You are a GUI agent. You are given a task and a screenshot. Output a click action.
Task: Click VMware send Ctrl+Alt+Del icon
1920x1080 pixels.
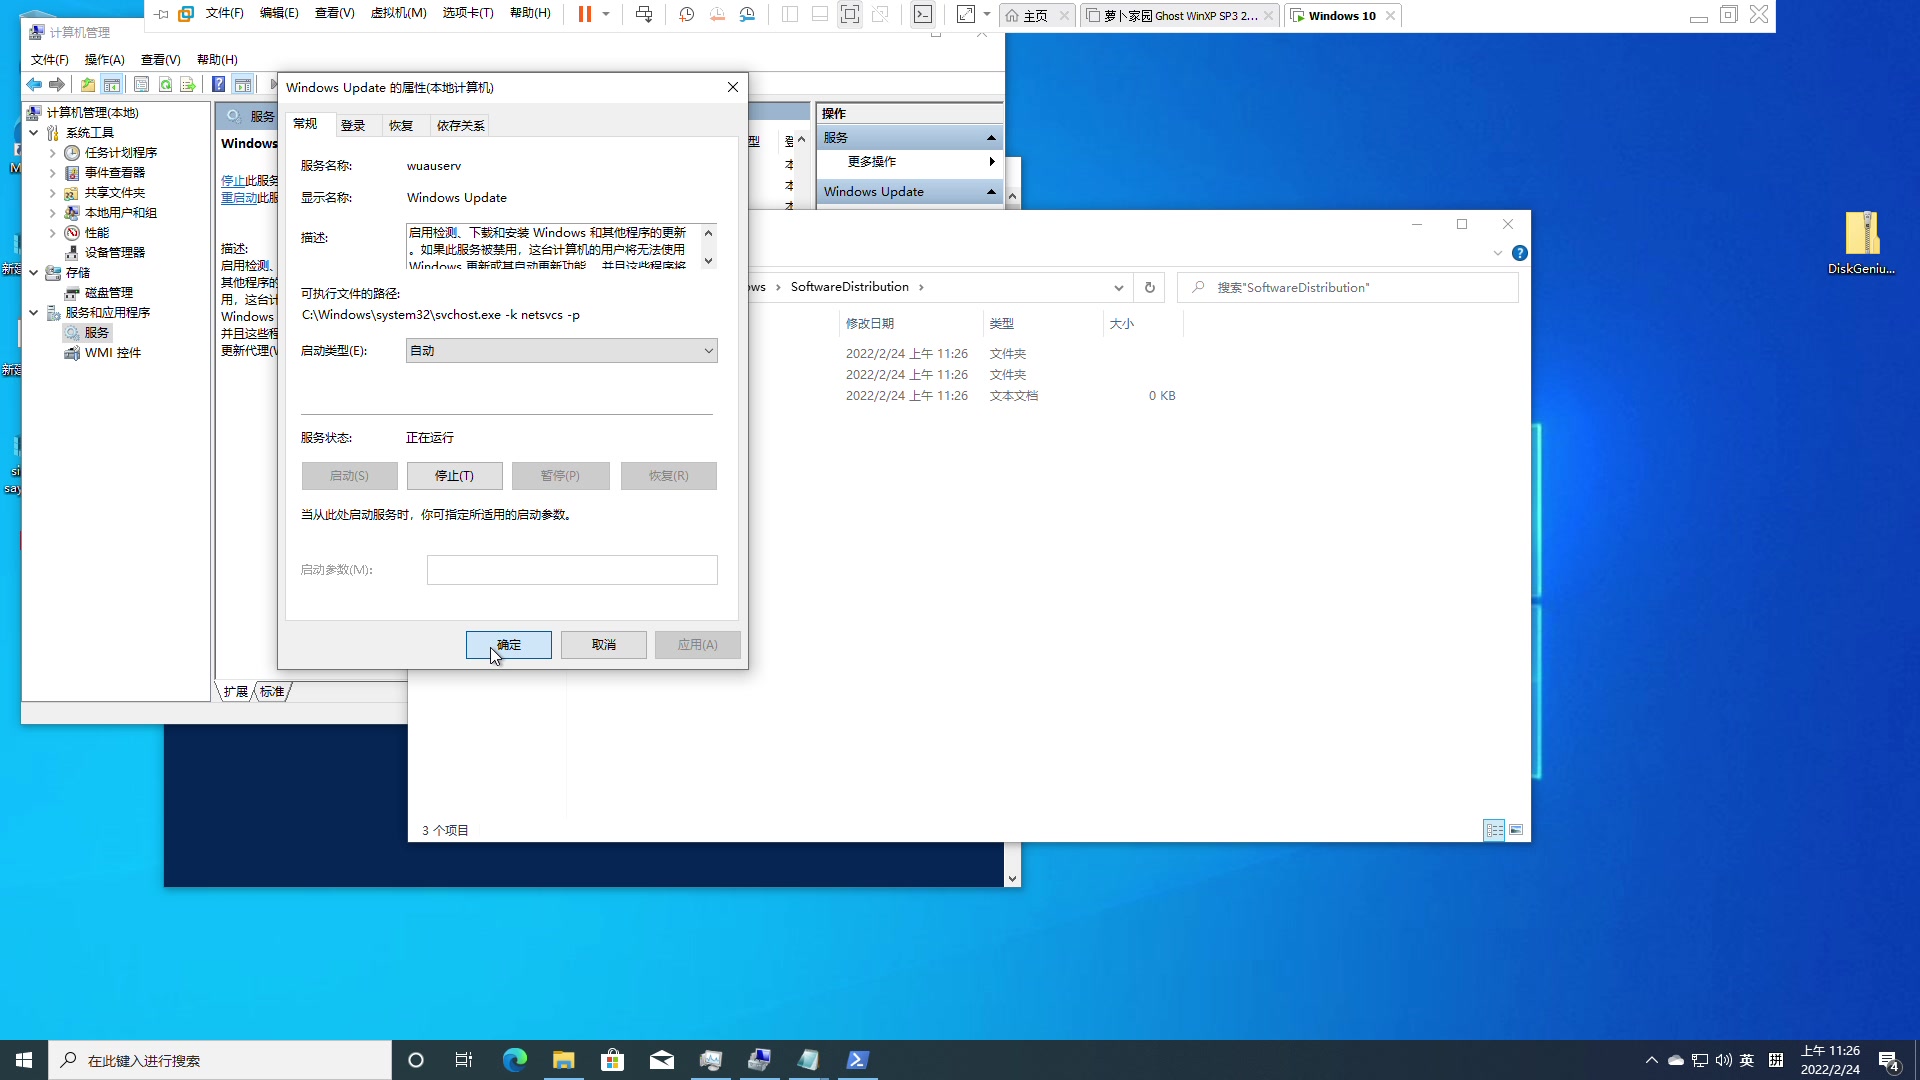[x=644, y=14]
